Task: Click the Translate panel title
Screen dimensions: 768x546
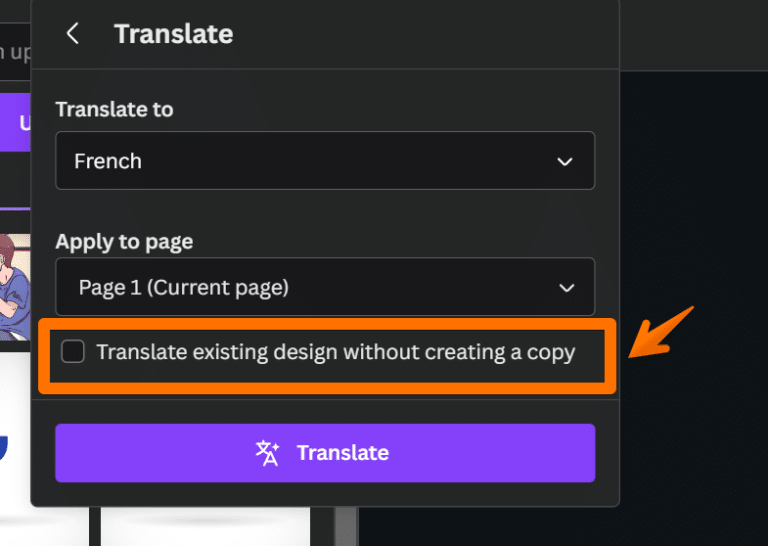Action: (x=173, y=34)
